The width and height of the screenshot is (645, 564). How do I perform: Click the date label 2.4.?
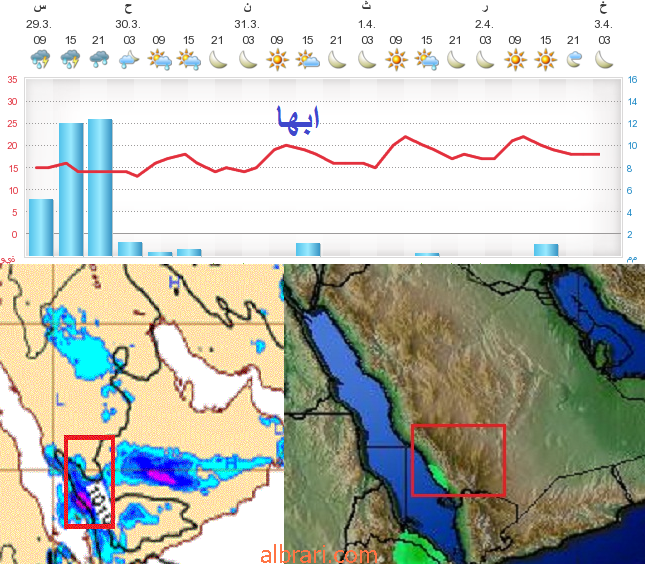coord(484,24)
